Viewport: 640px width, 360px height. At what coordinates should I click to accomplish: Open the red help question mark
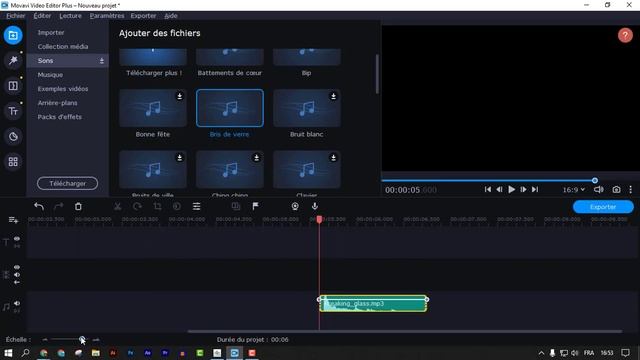[625, 36]
